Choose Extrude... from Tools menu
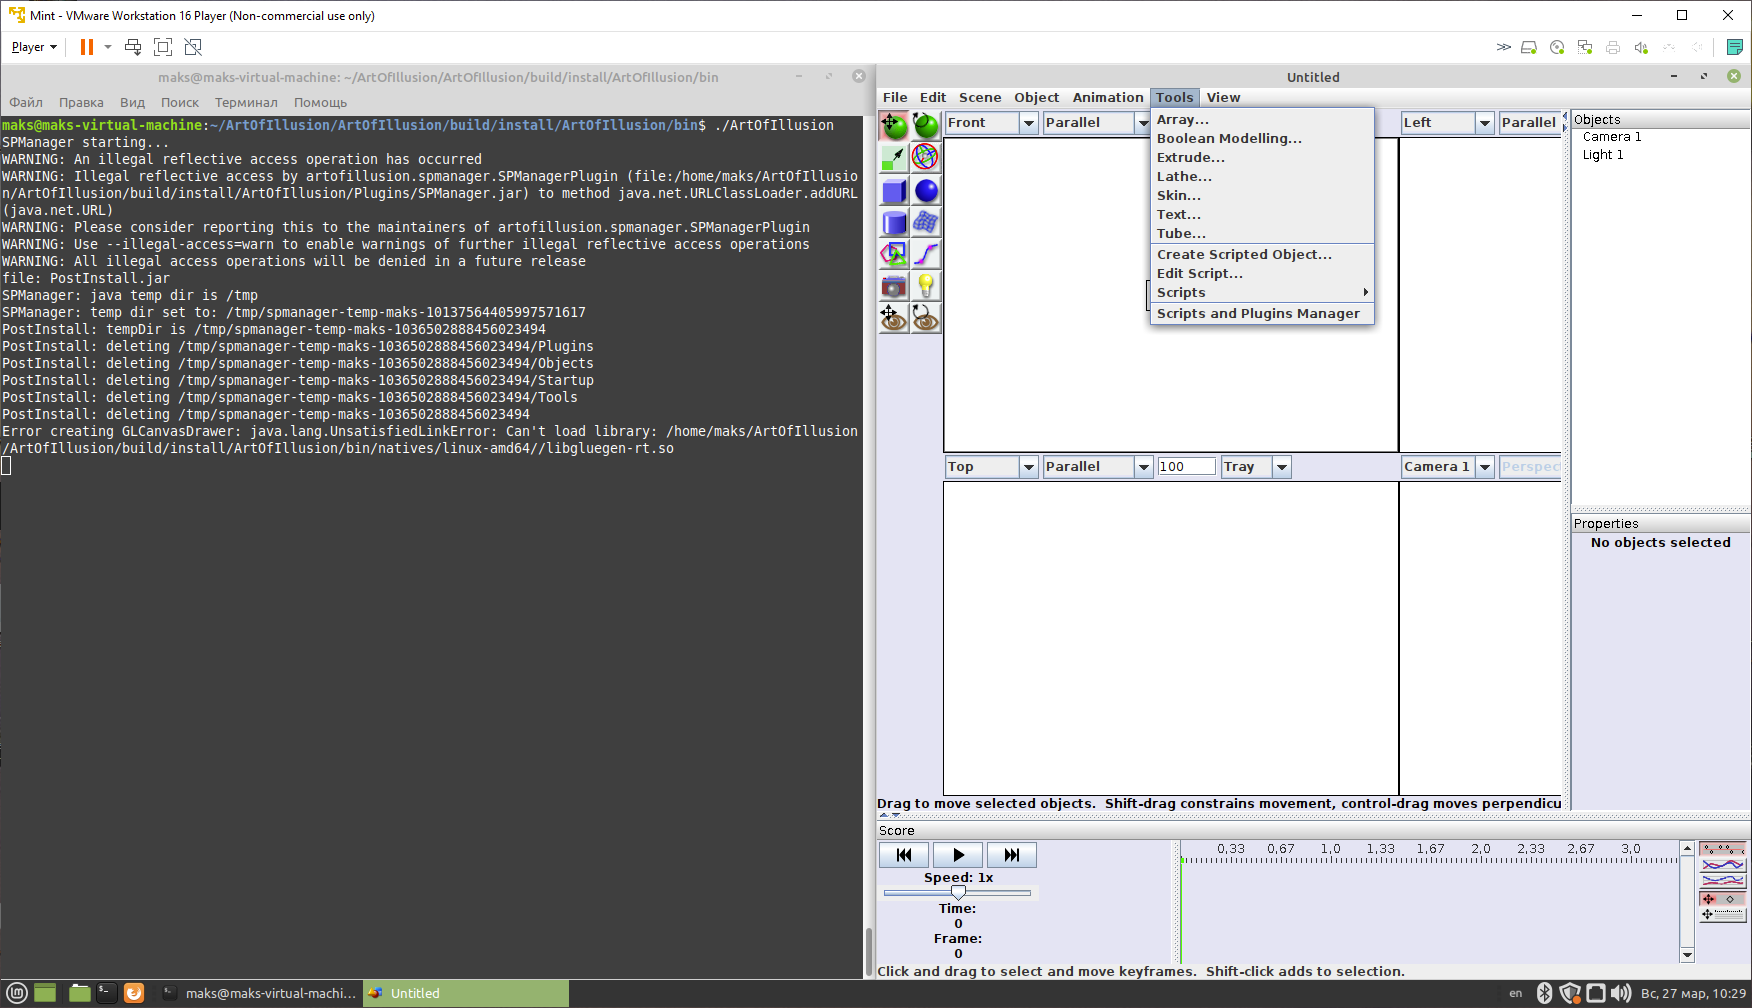This screenshot has width=1752, height=1008. [x=1262, y=157]
